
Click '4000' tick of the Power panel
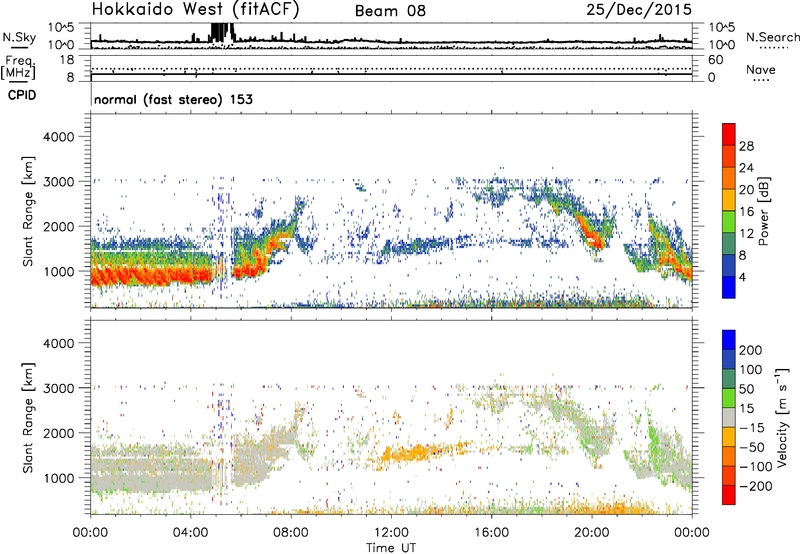coord(59,137)
